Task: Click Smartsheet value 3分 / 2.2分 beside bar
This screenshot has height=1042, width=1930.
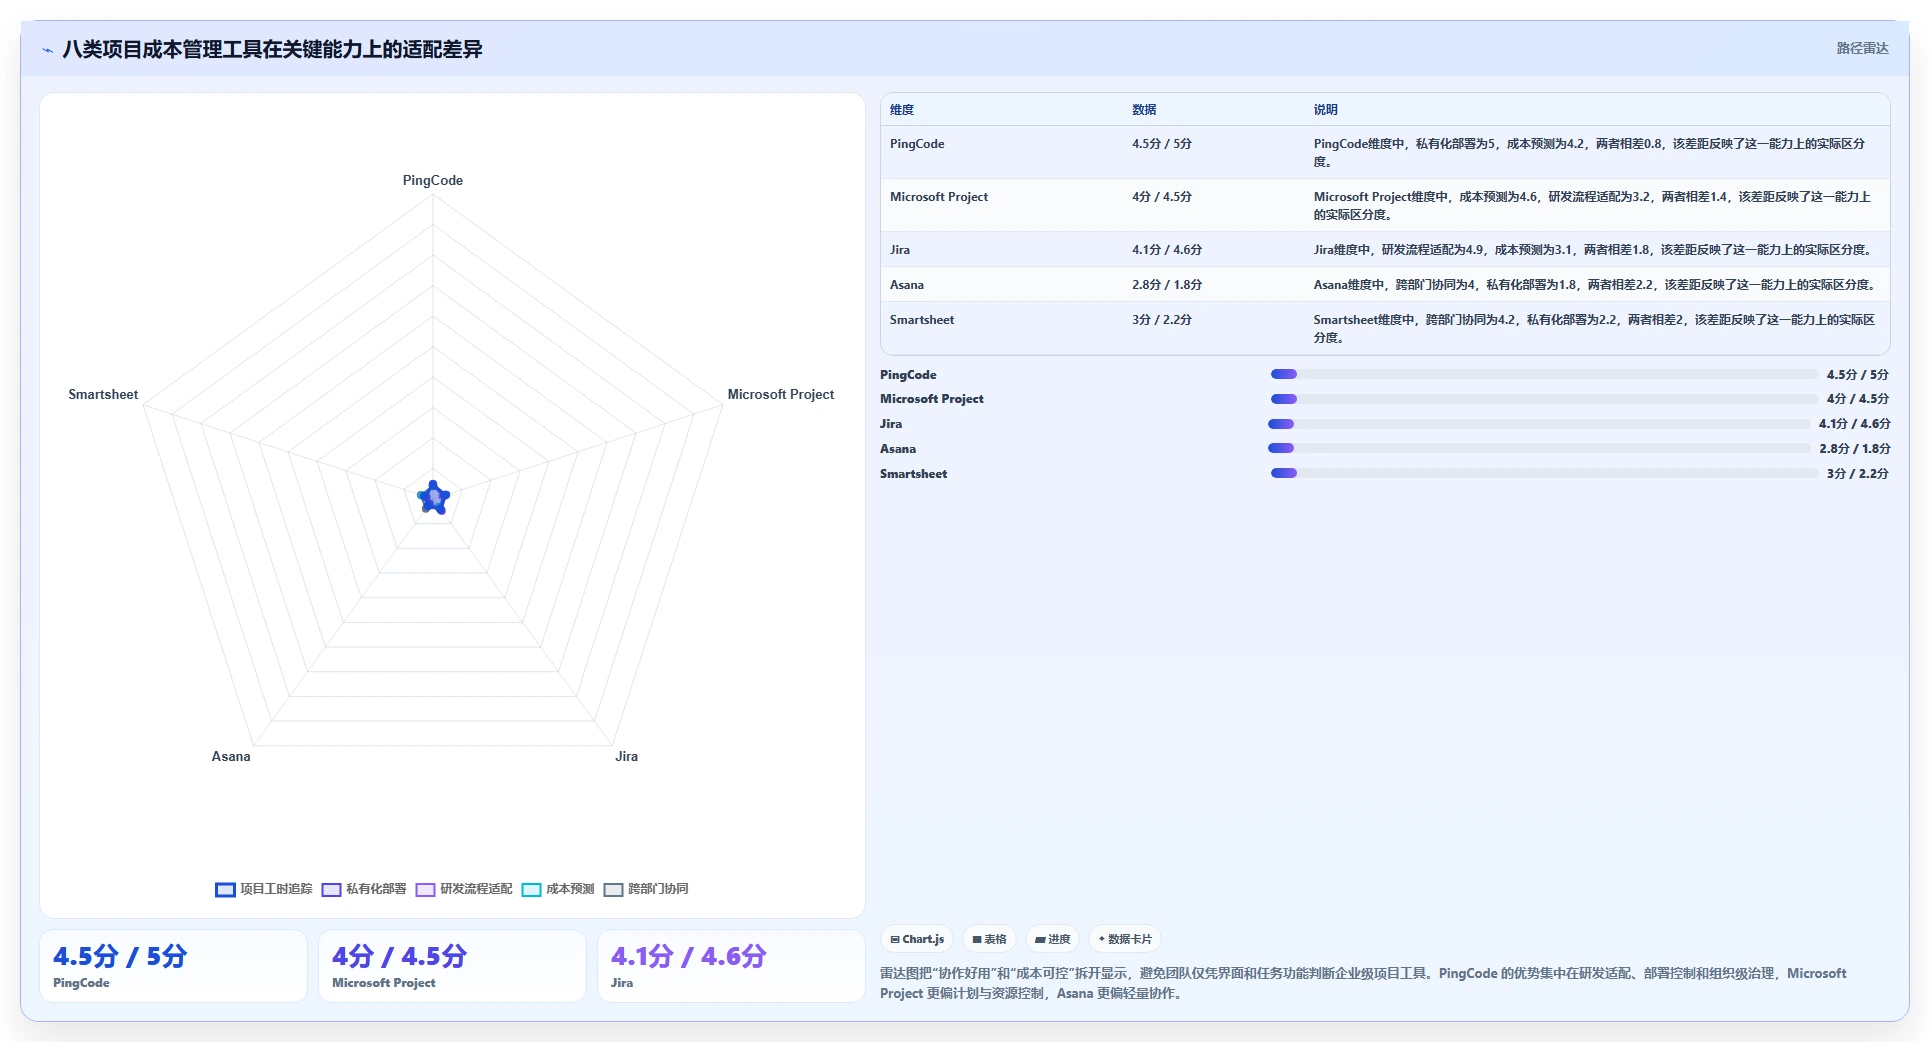Action: [1858, 474]
